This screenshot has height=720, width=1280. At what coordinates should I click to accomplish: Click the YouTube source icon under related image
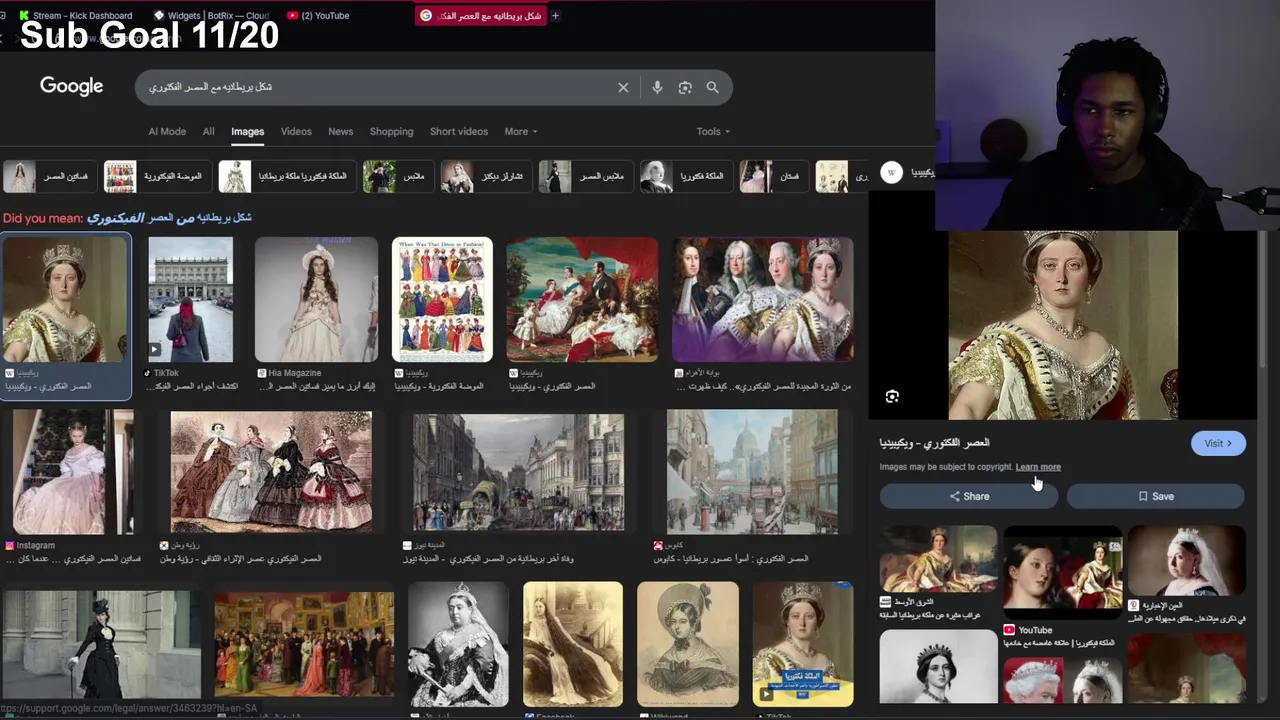pyautogui.click(x=1009, y=630)
